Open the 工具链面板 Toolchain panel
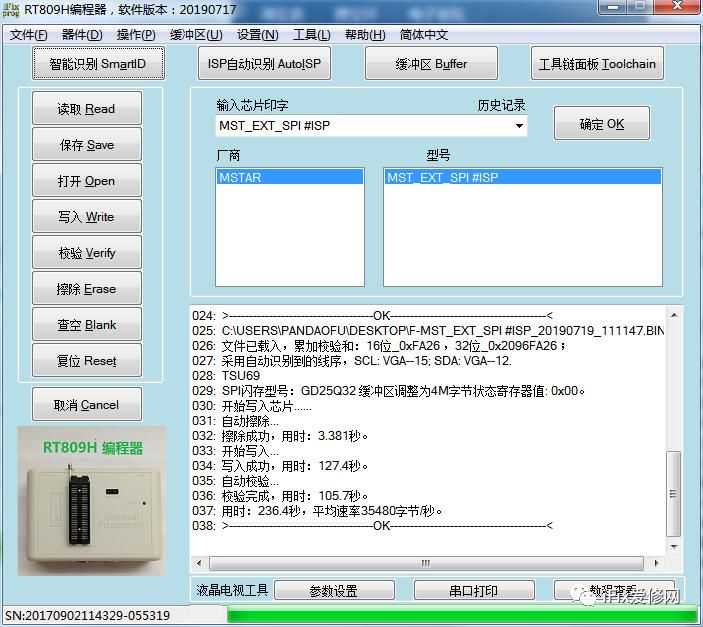The height and width of the screenshot is (627, 703). coord(597,64)
